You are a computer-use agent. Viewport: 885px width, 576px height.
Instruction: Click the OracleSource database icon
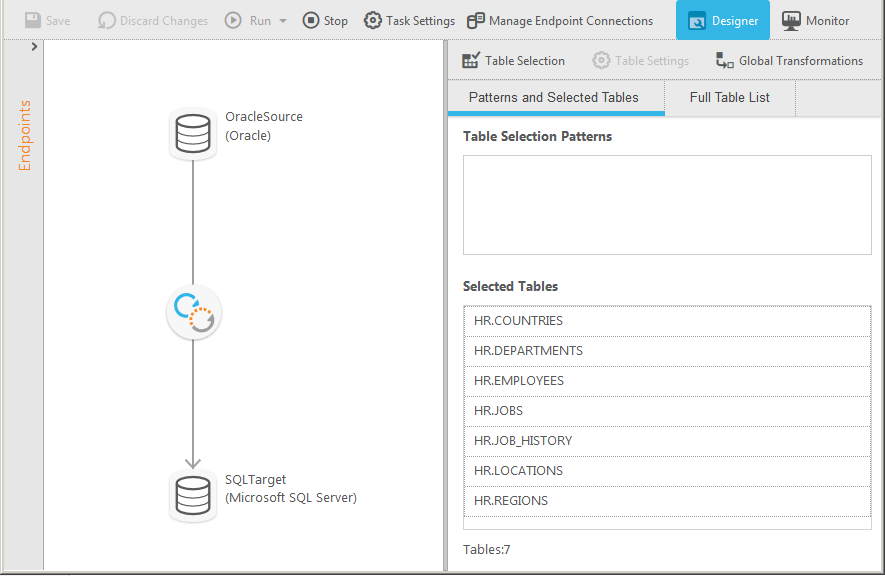[193, 134]
